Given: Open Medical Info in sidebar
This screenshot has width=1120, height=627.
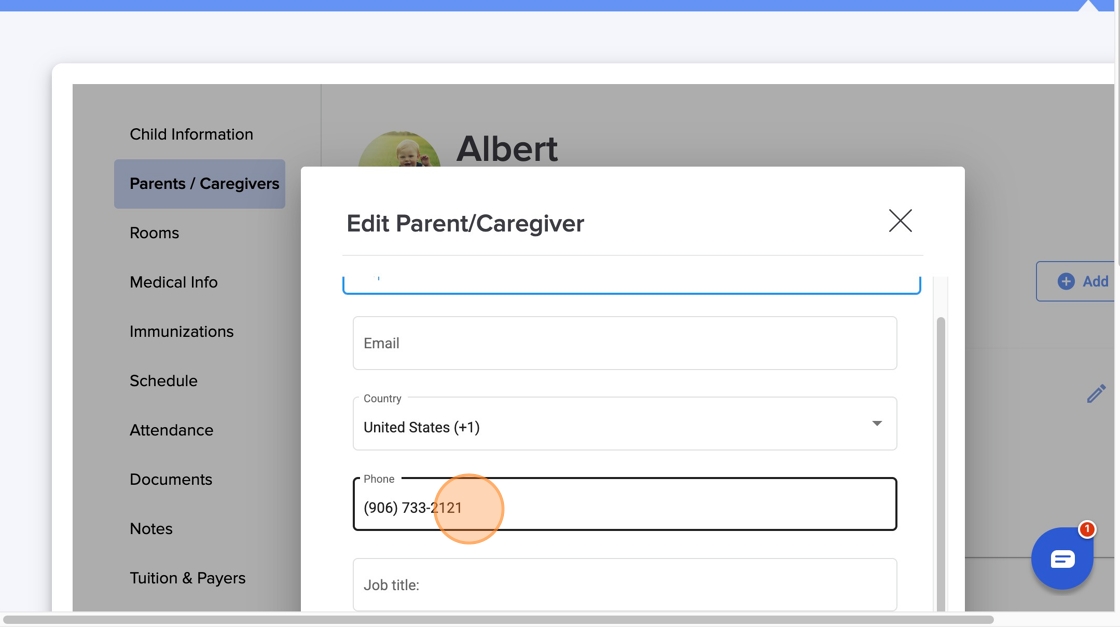Looking at the screenshot, I should pyautogui.click(x=173, y=282).
